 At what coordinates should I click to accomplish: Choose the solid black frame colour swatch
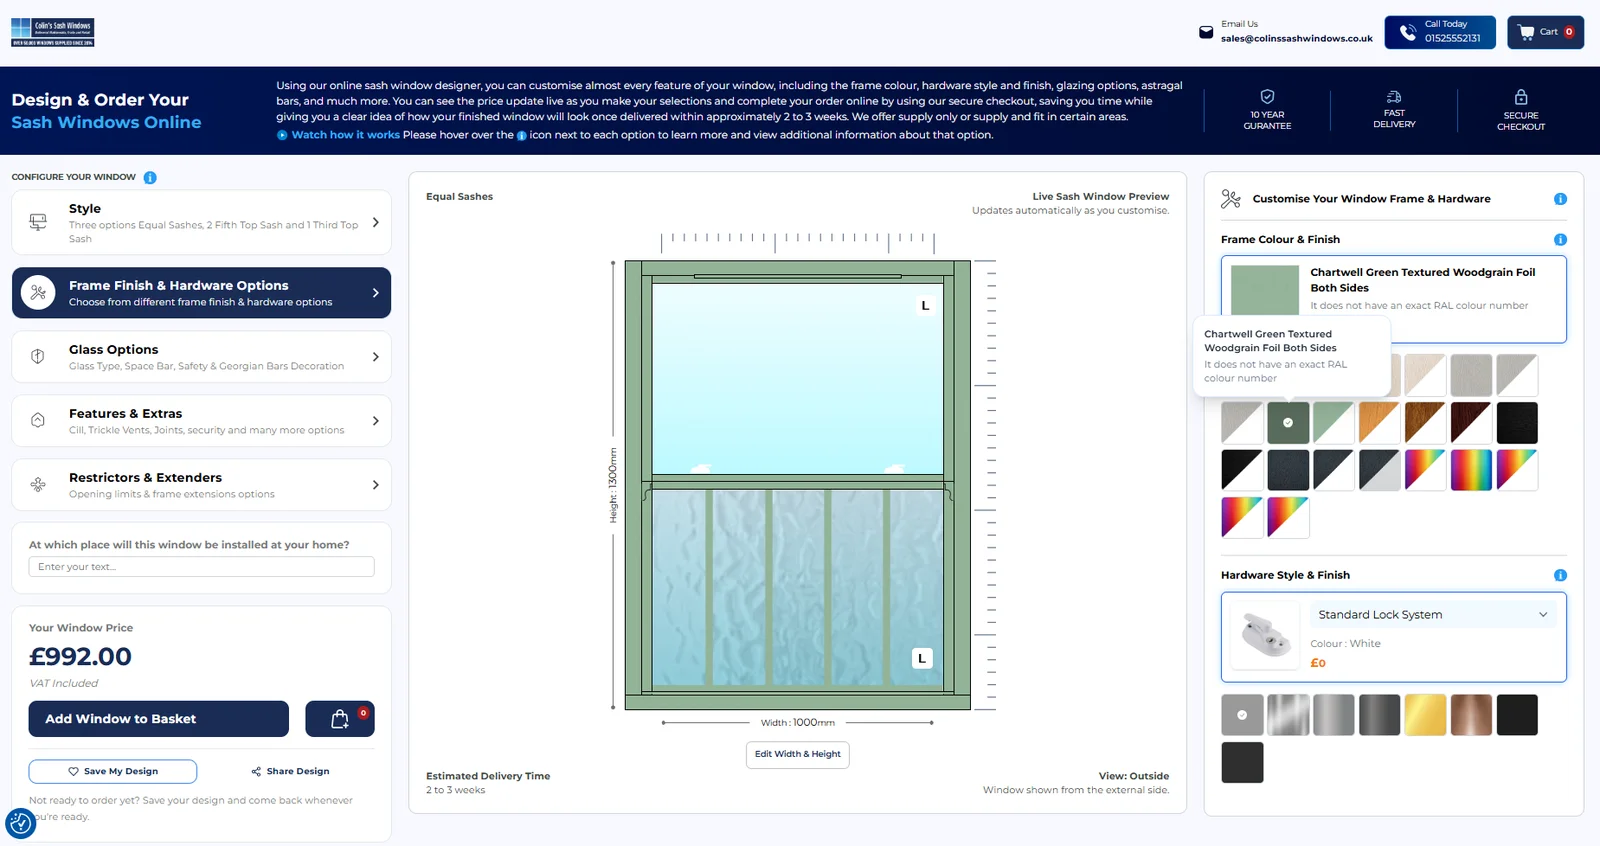coord(1517,423)
